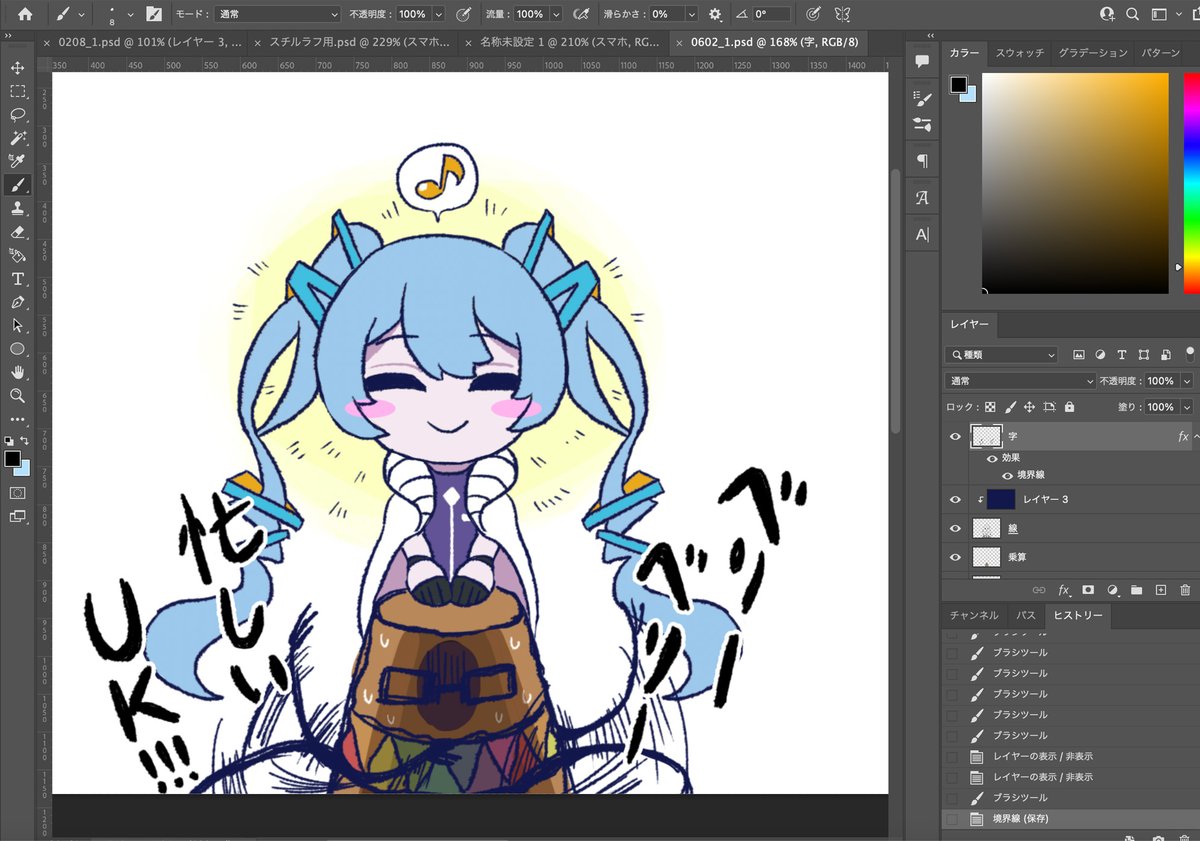
Task: Select the Brush tool in the left toolbar
Action: coord(17,185)
